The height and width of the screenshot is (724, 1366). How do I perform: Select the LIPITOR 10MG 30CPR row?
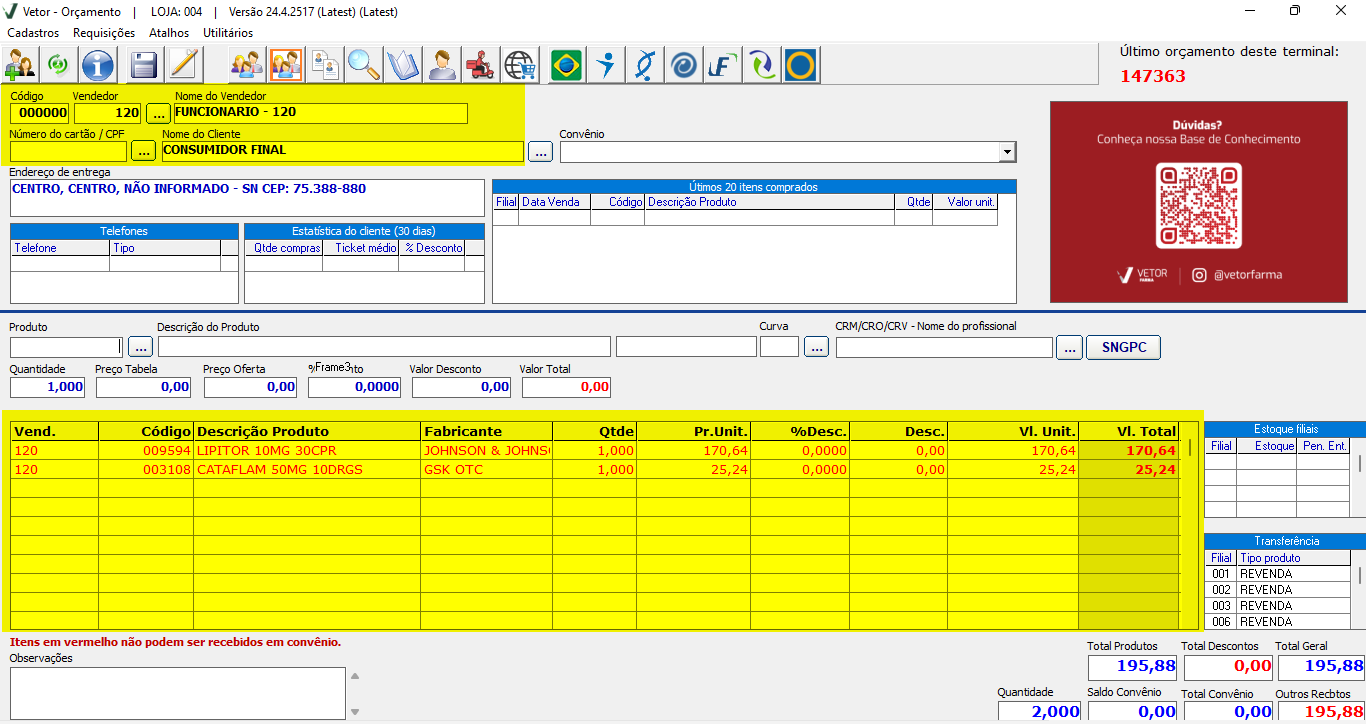pyautogui.click(x=595, y=451)
